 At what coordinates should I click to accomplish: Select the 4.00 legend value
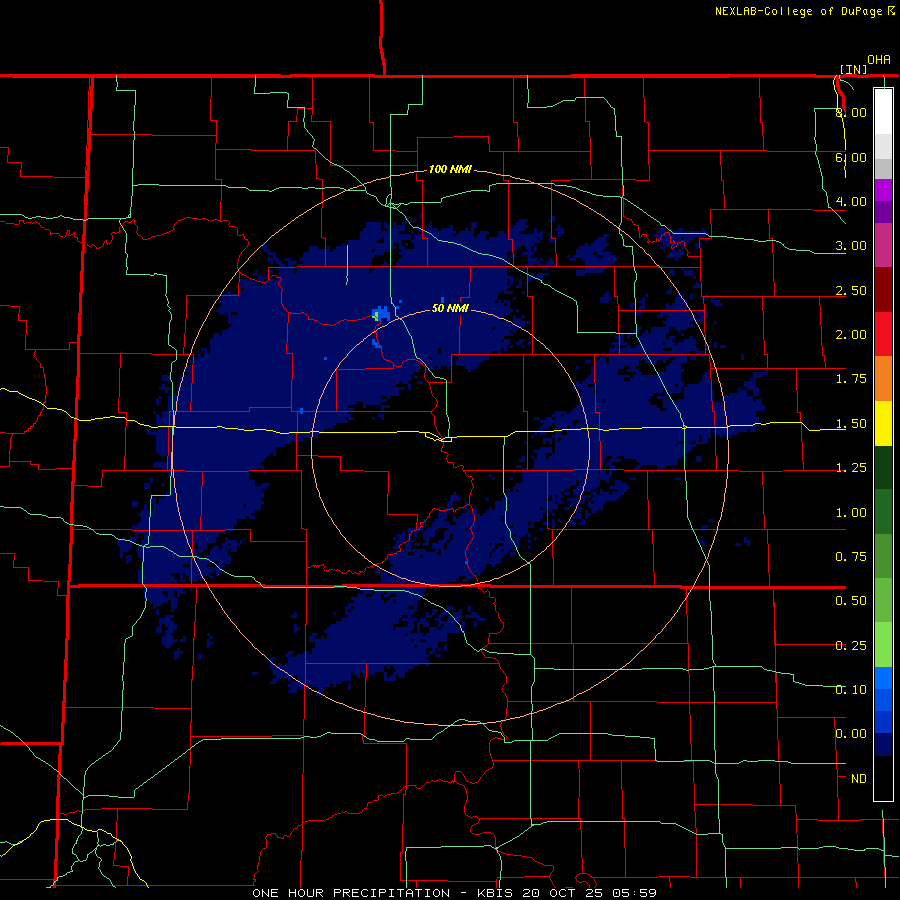click(x=851, y=201)
